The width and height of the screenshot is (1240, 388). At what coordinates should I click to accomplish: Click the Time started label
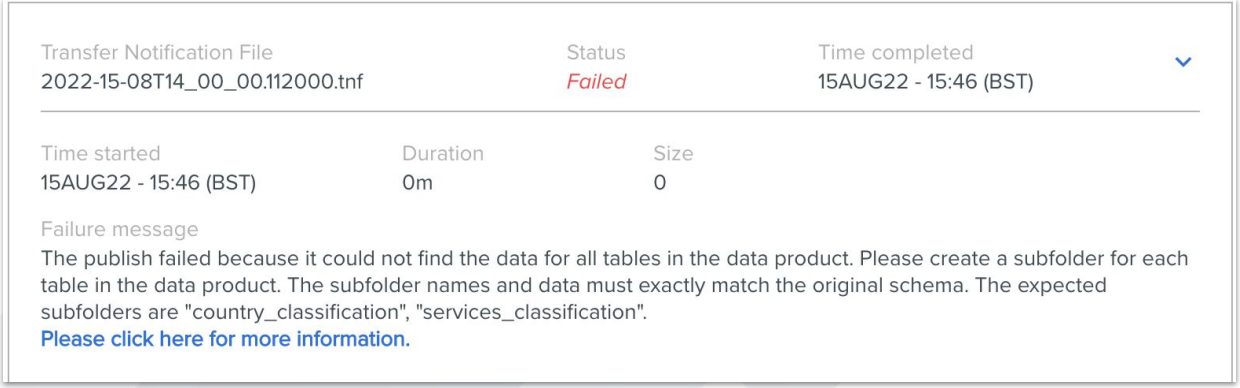100,154
